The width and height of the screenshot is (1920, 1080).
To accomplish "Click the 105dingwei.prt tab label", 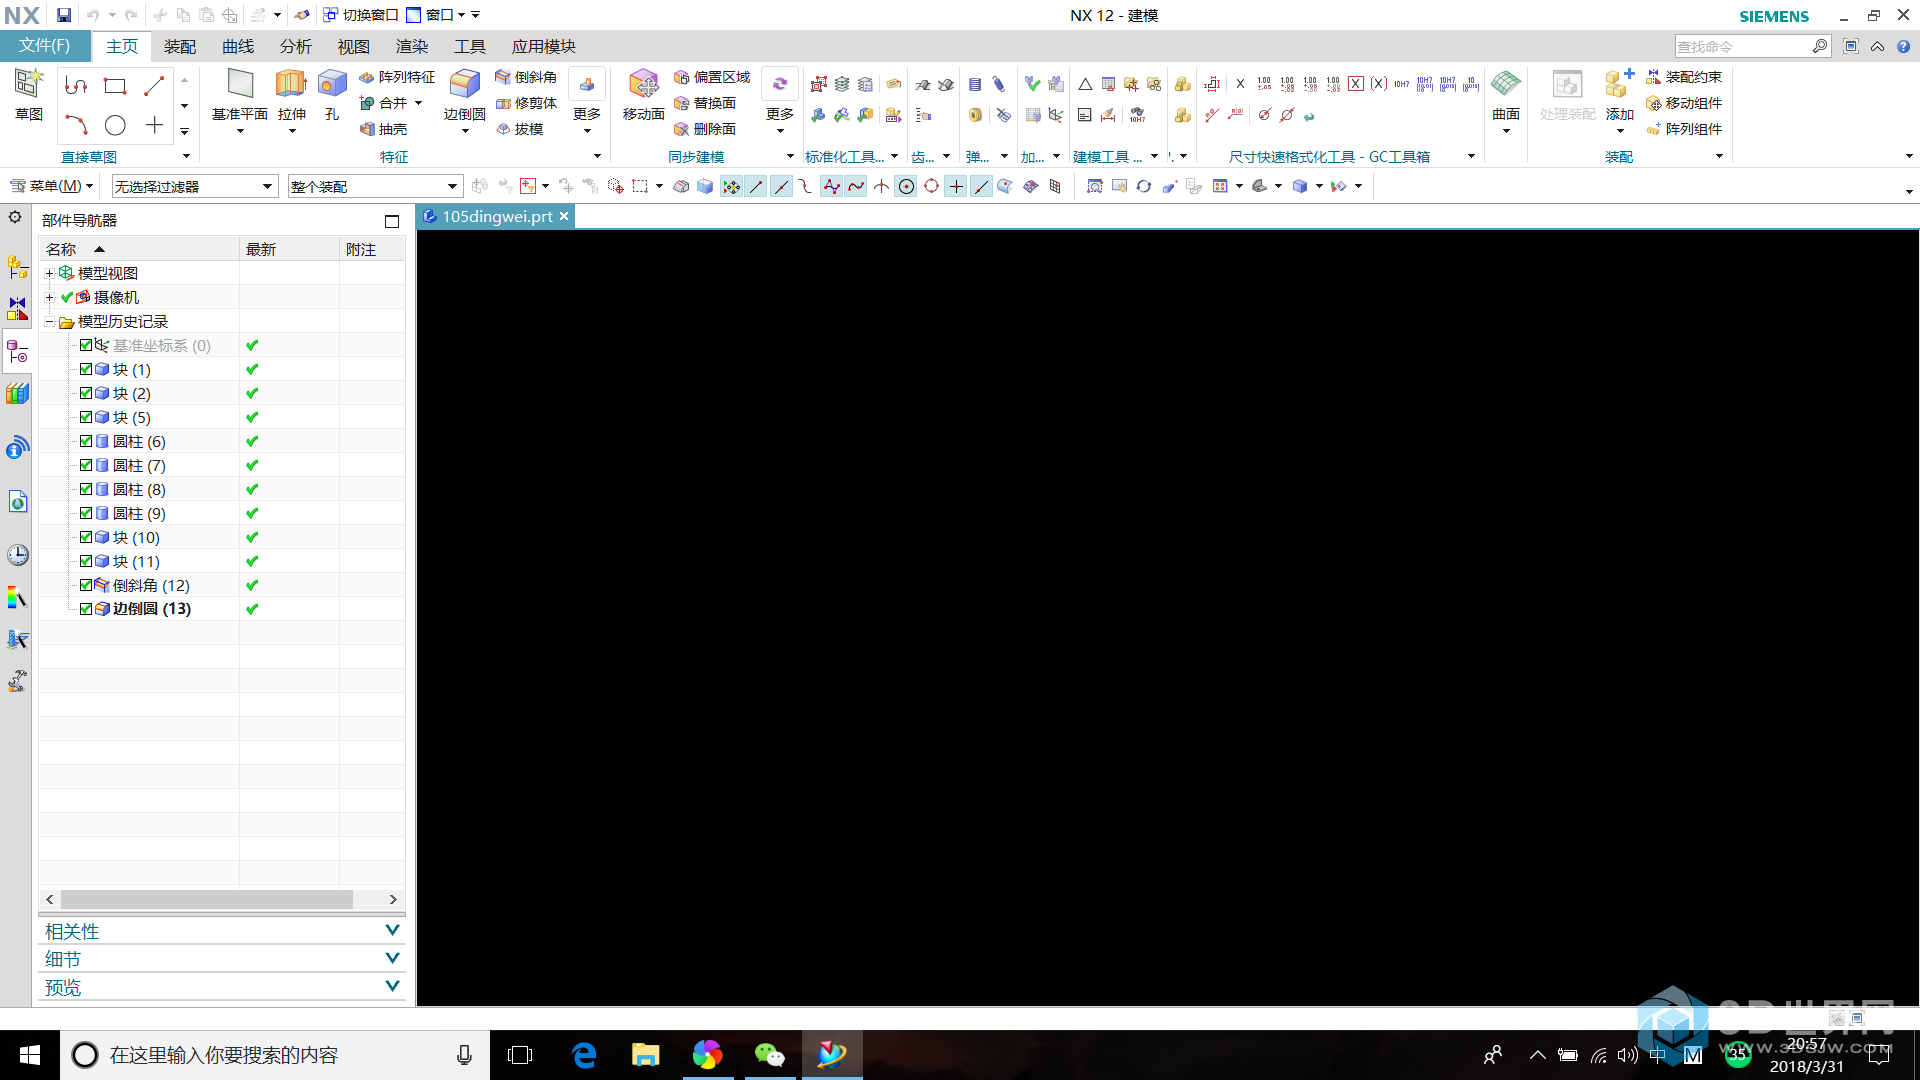I will (493, 215).
